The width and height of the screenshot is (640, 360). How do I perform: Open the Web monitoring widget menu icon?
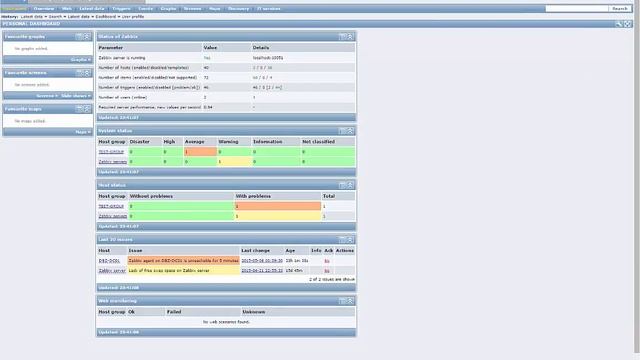click(342, 301)
